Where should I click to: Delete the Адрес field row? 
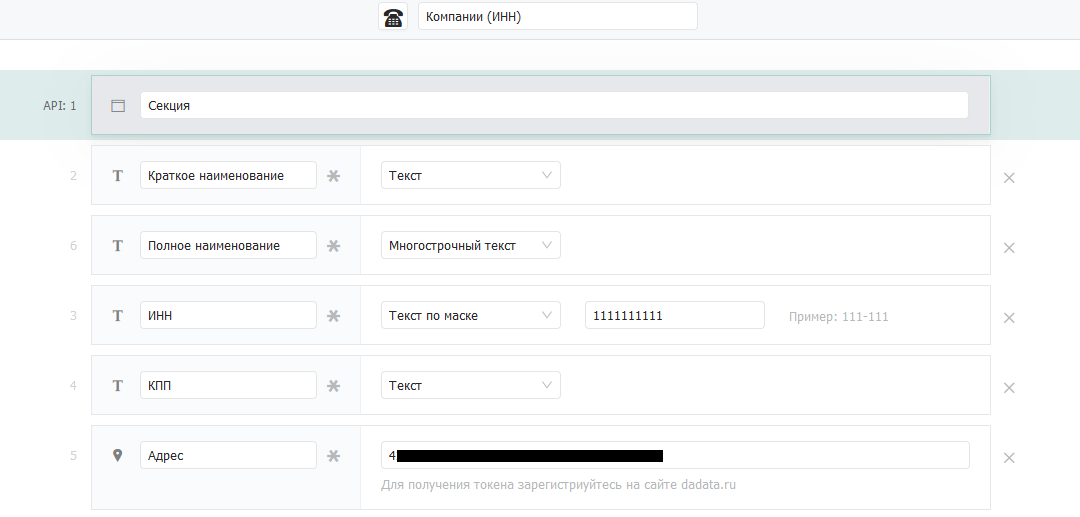coord(1009,458)
